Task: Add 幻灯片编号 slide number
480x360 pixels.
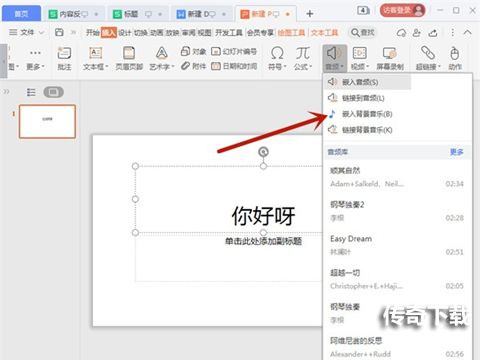Action: [x=234, y=51]
